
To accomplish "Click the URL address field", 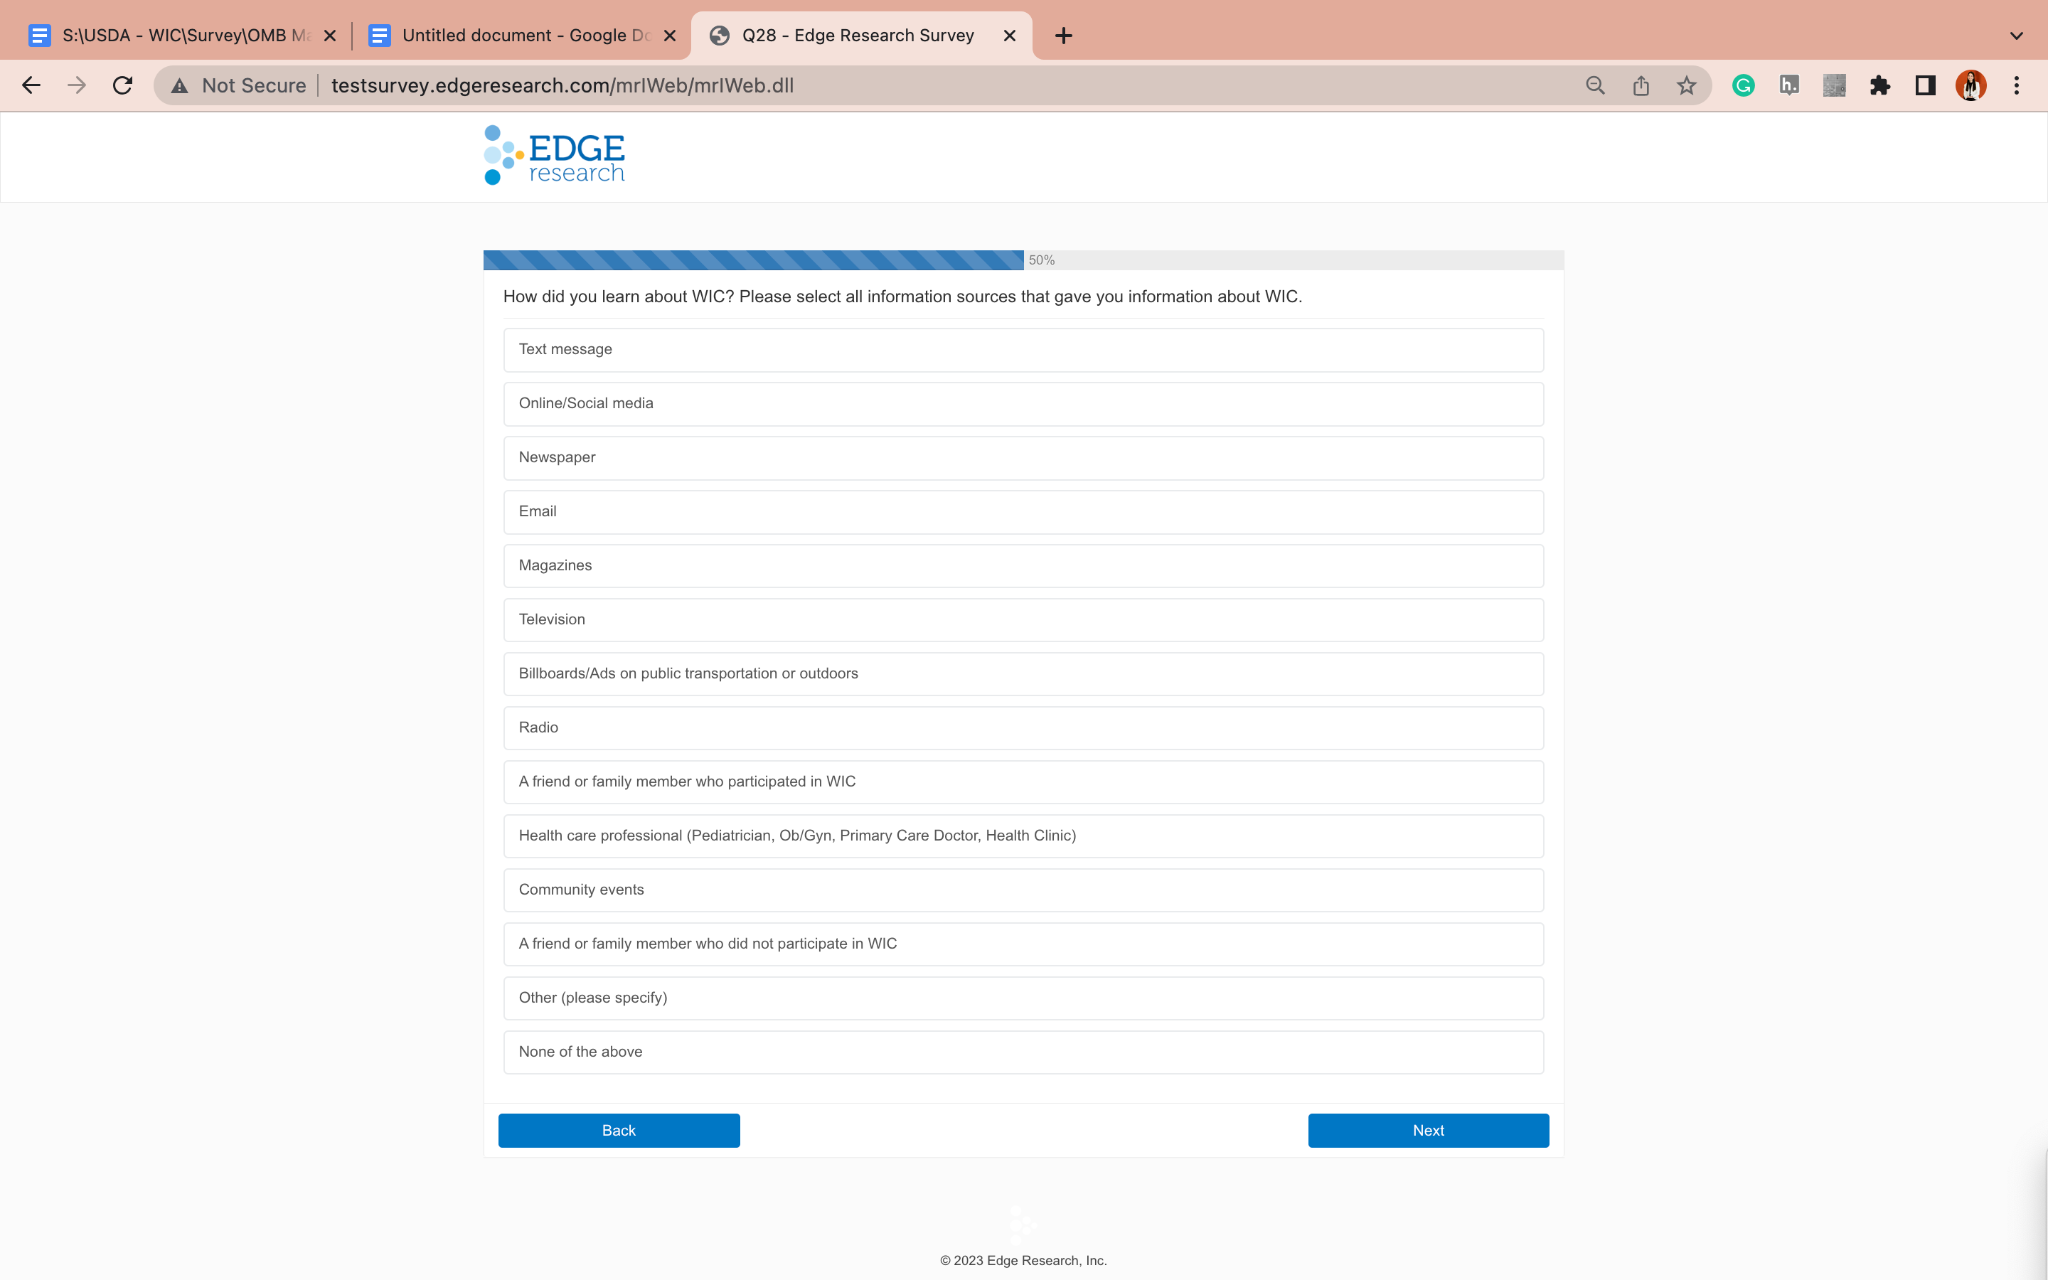I will pyautogui.click(x=900, y=85).
